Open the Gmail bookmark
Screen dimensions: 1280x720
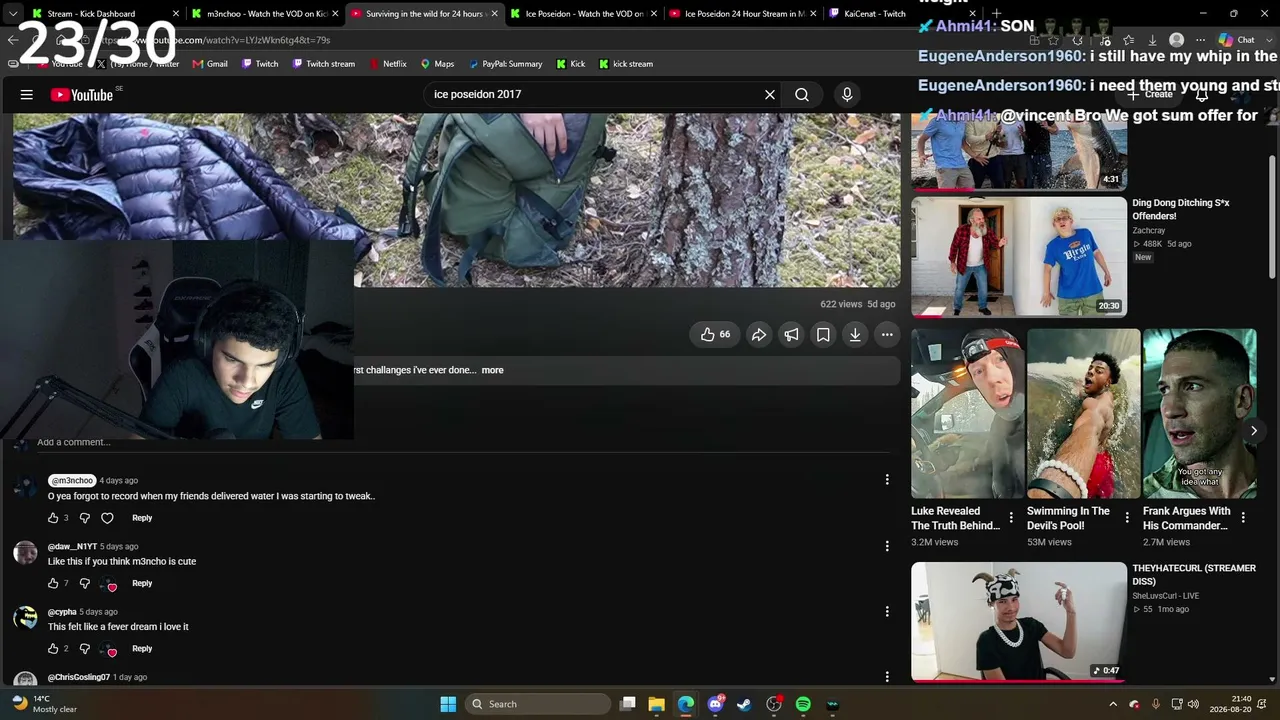pos(209,64)
